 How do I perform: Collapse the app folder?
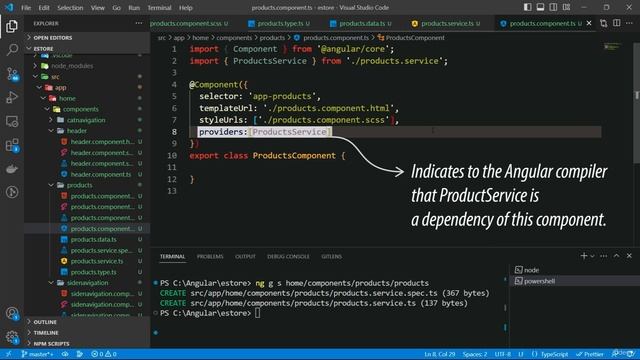pyautogui.click(x=60, y=87)
